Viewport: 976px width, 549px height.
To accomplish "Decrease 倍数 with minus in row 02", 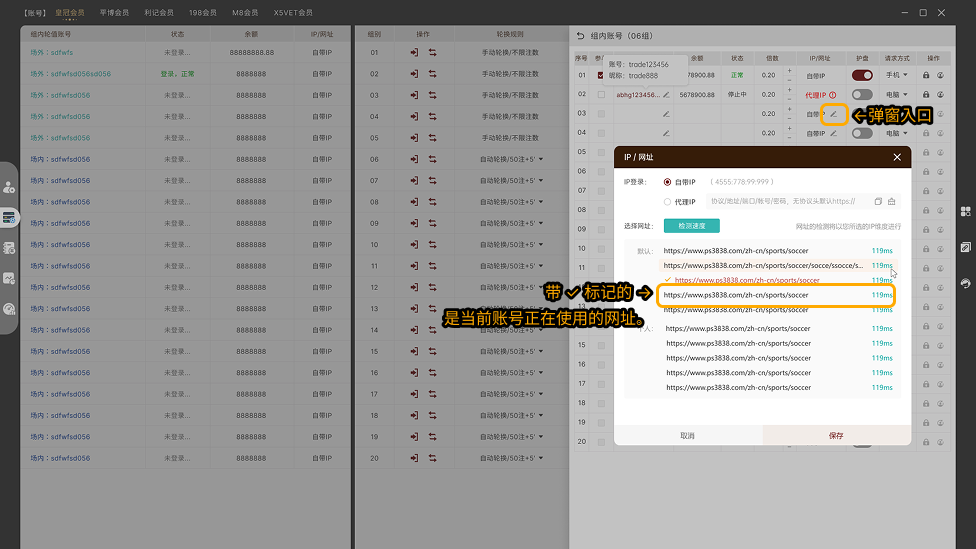I will tap(789, 100).
